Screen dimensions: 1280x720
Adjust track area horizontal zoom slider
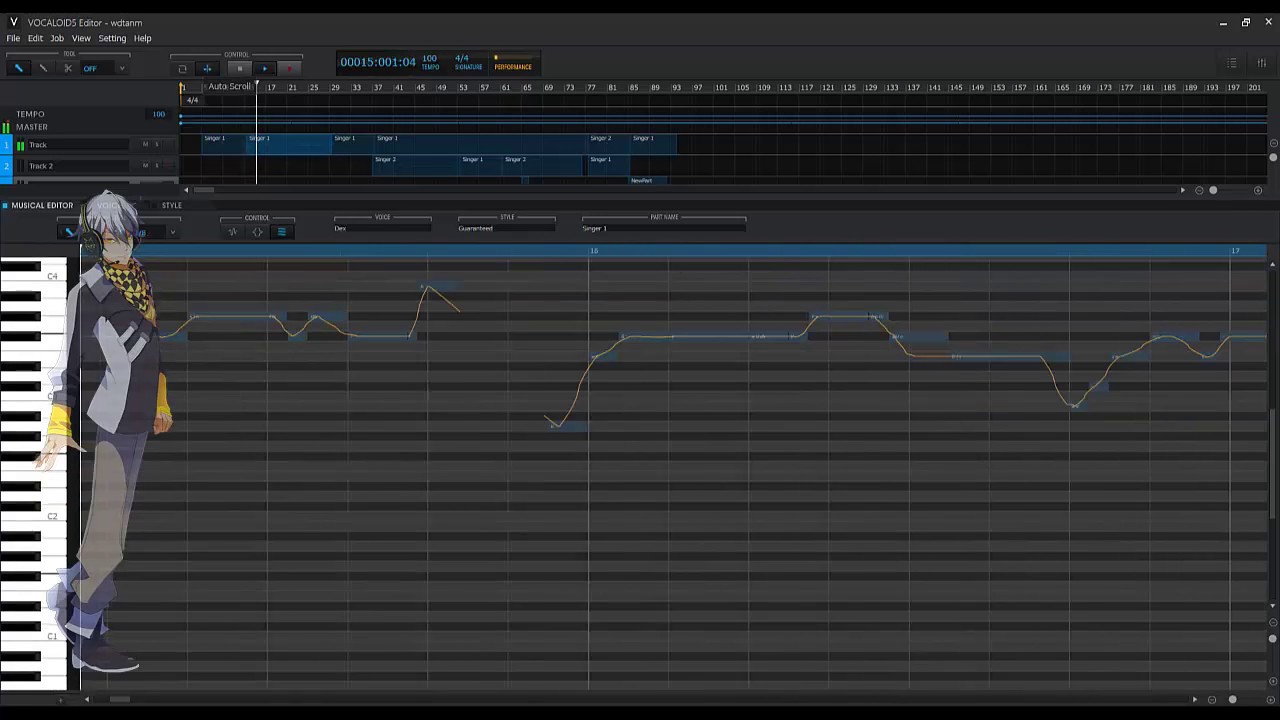click(1213, 190)
